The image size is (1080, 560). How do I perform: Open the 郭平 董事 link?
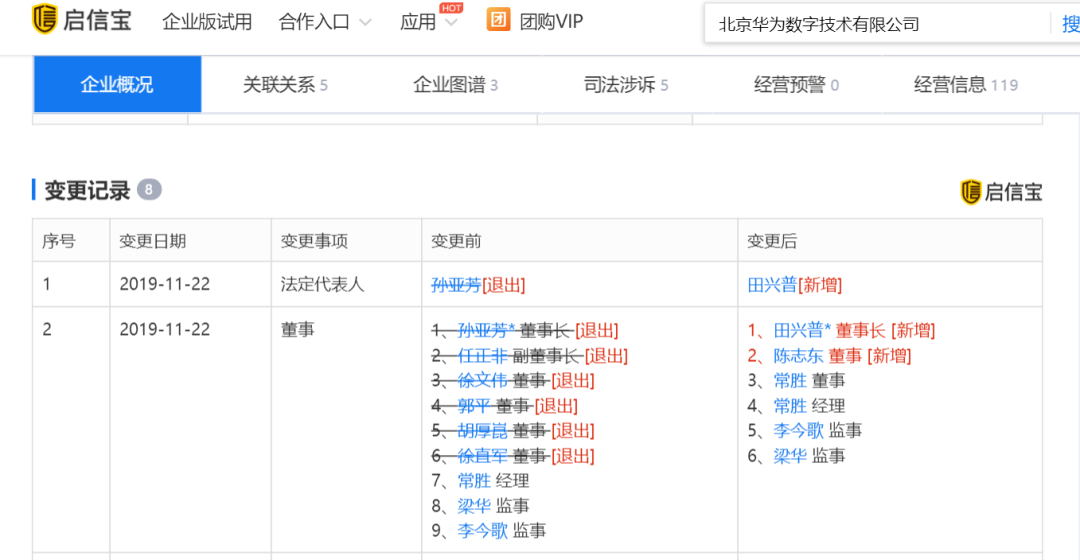474,406
